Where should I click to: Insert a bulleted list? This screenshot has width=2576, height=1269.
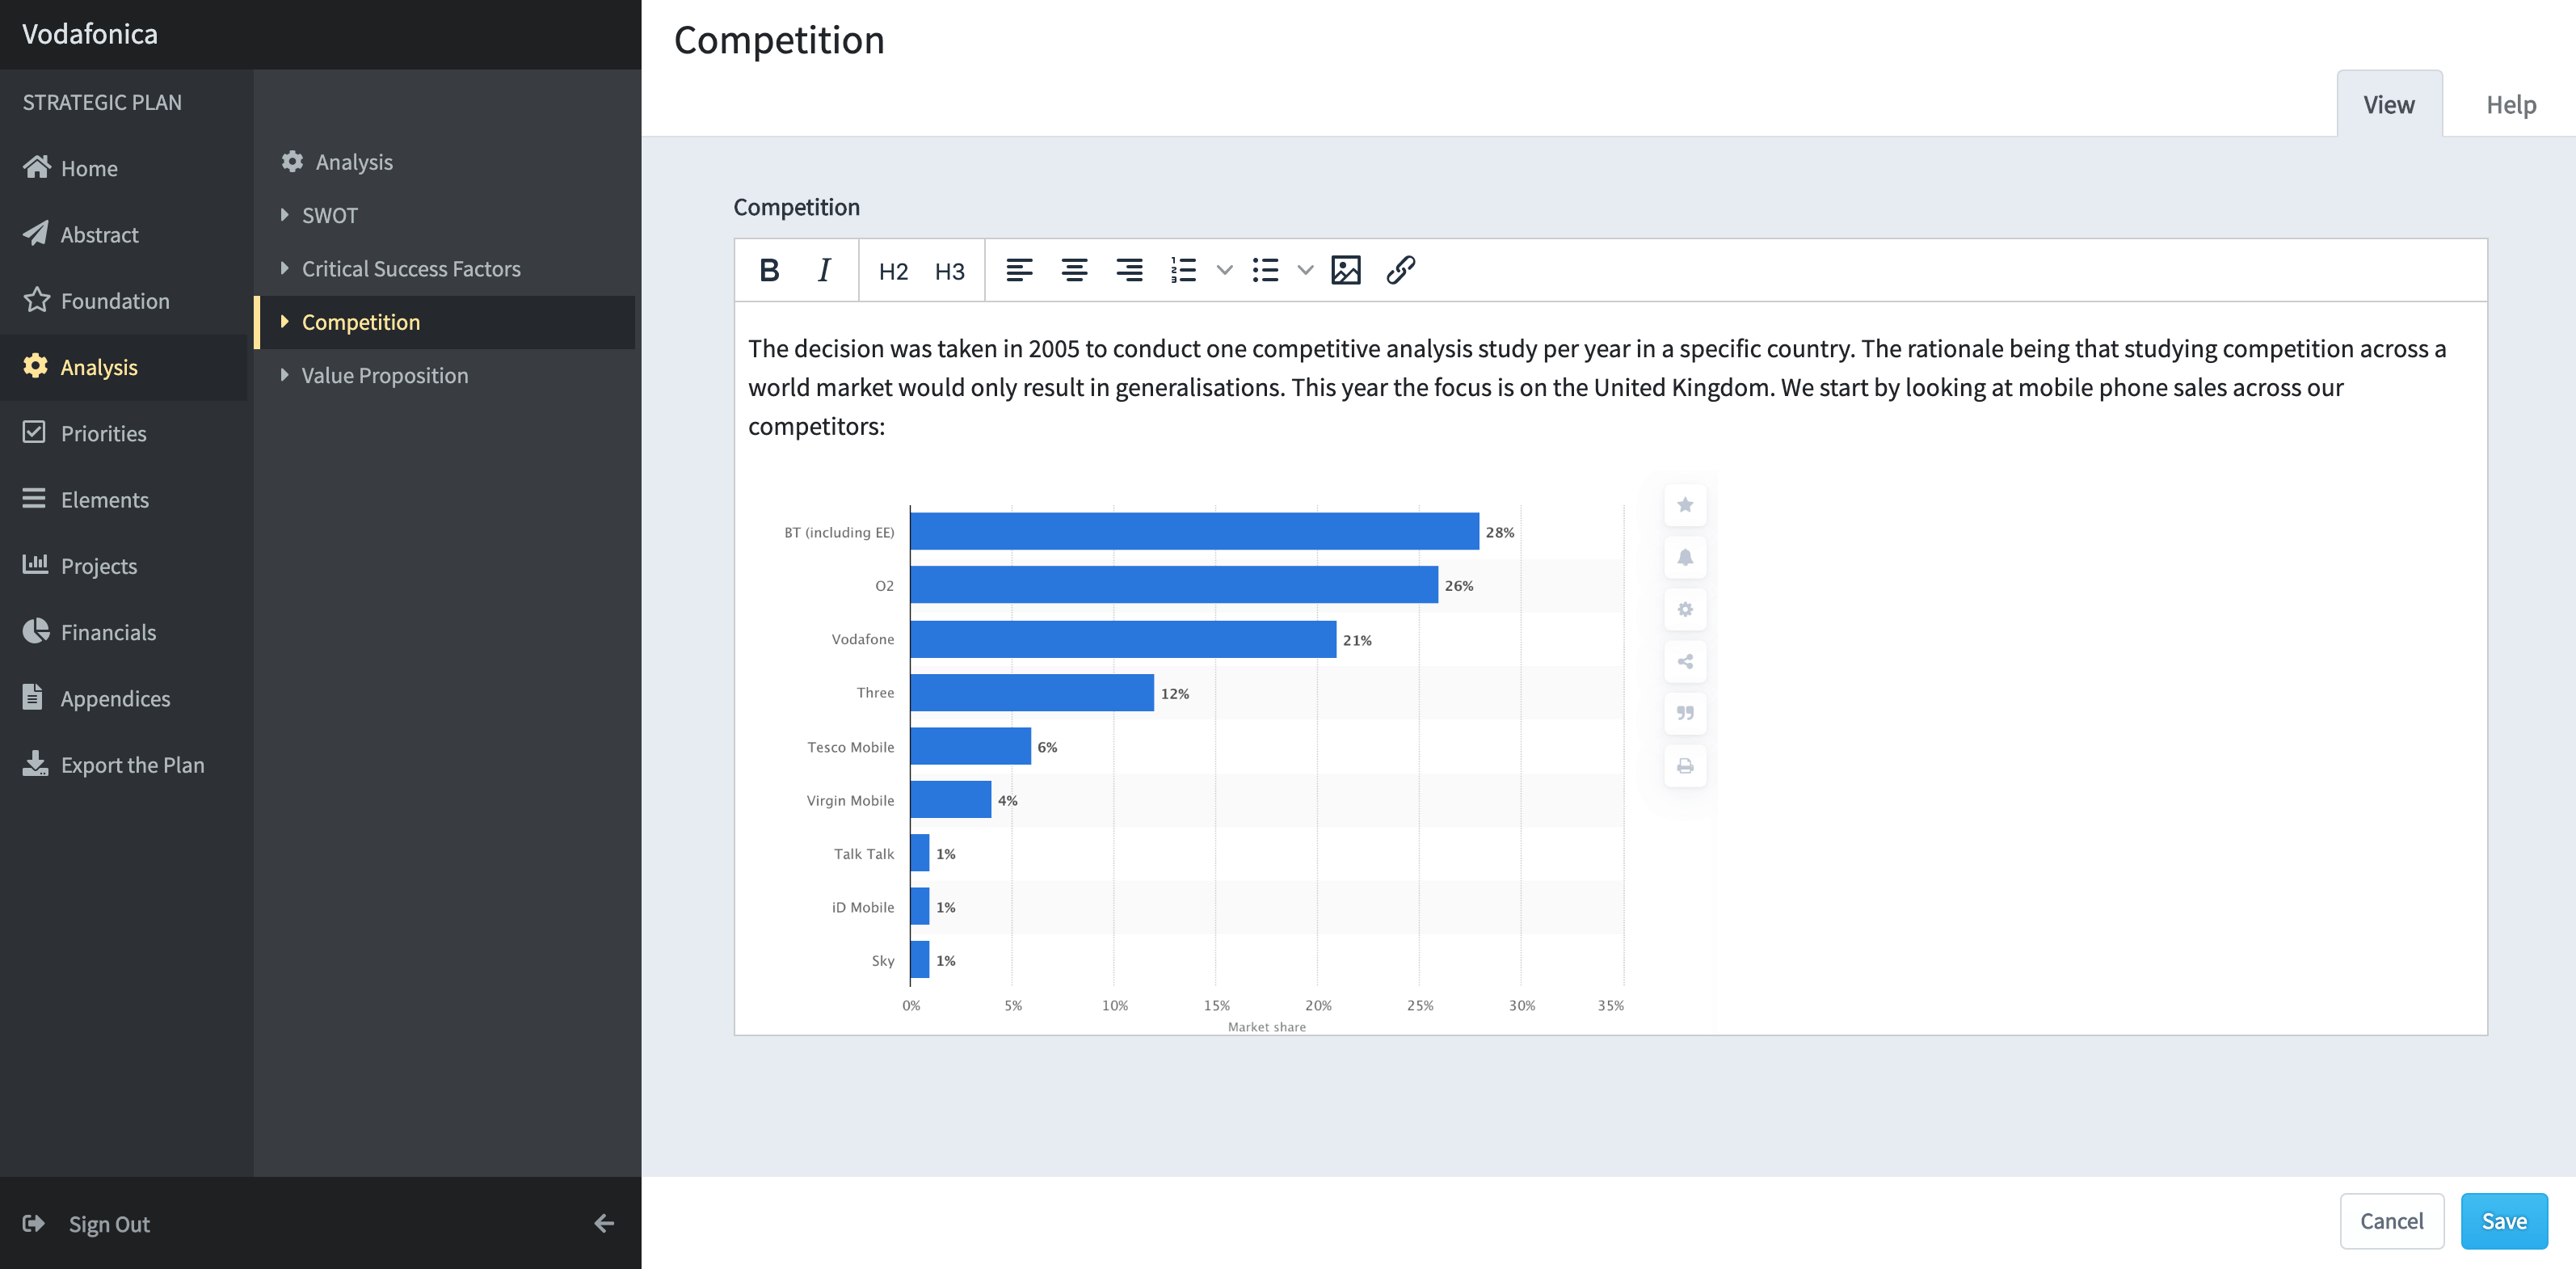(x=1265, y=270)
